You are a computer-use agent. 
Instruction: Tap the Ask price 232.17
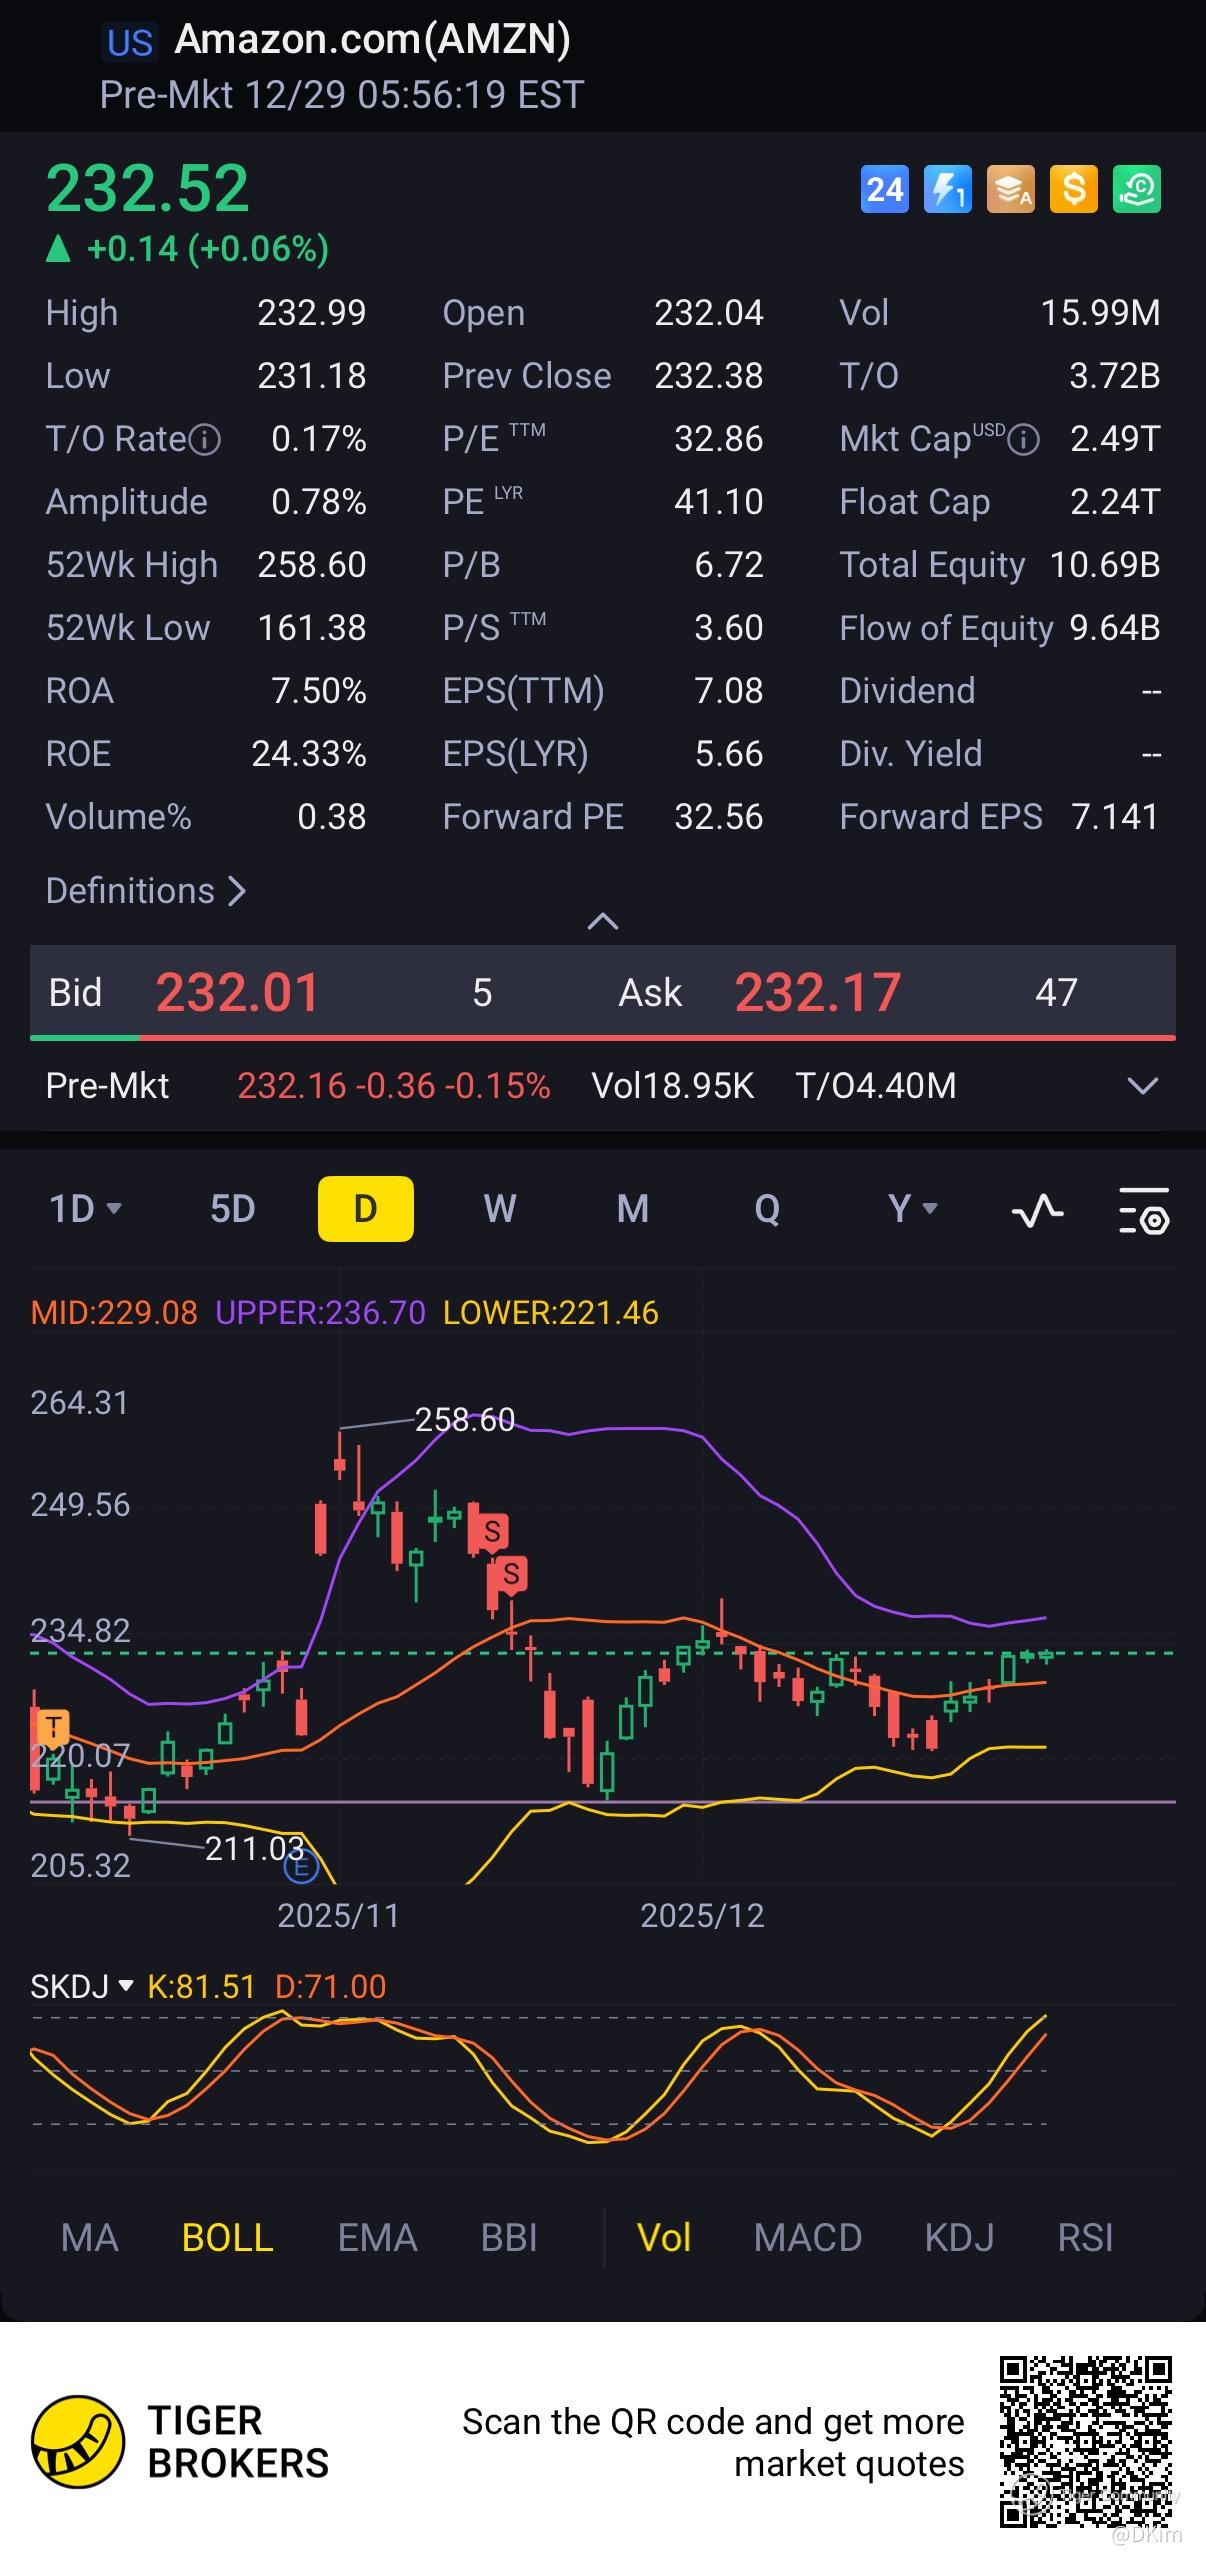point(818,993)
